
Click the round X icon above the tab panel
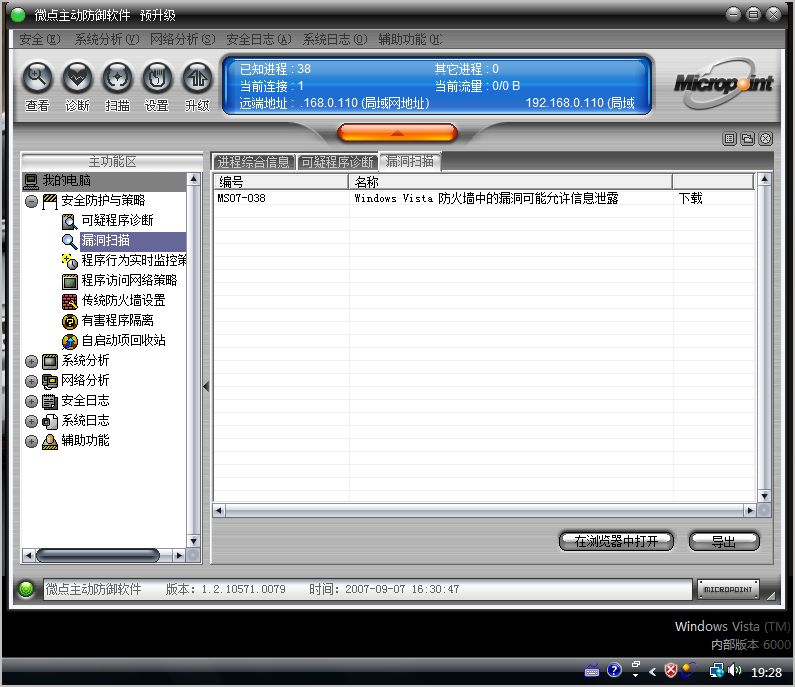pyautogui.click(x=766, y=138)
